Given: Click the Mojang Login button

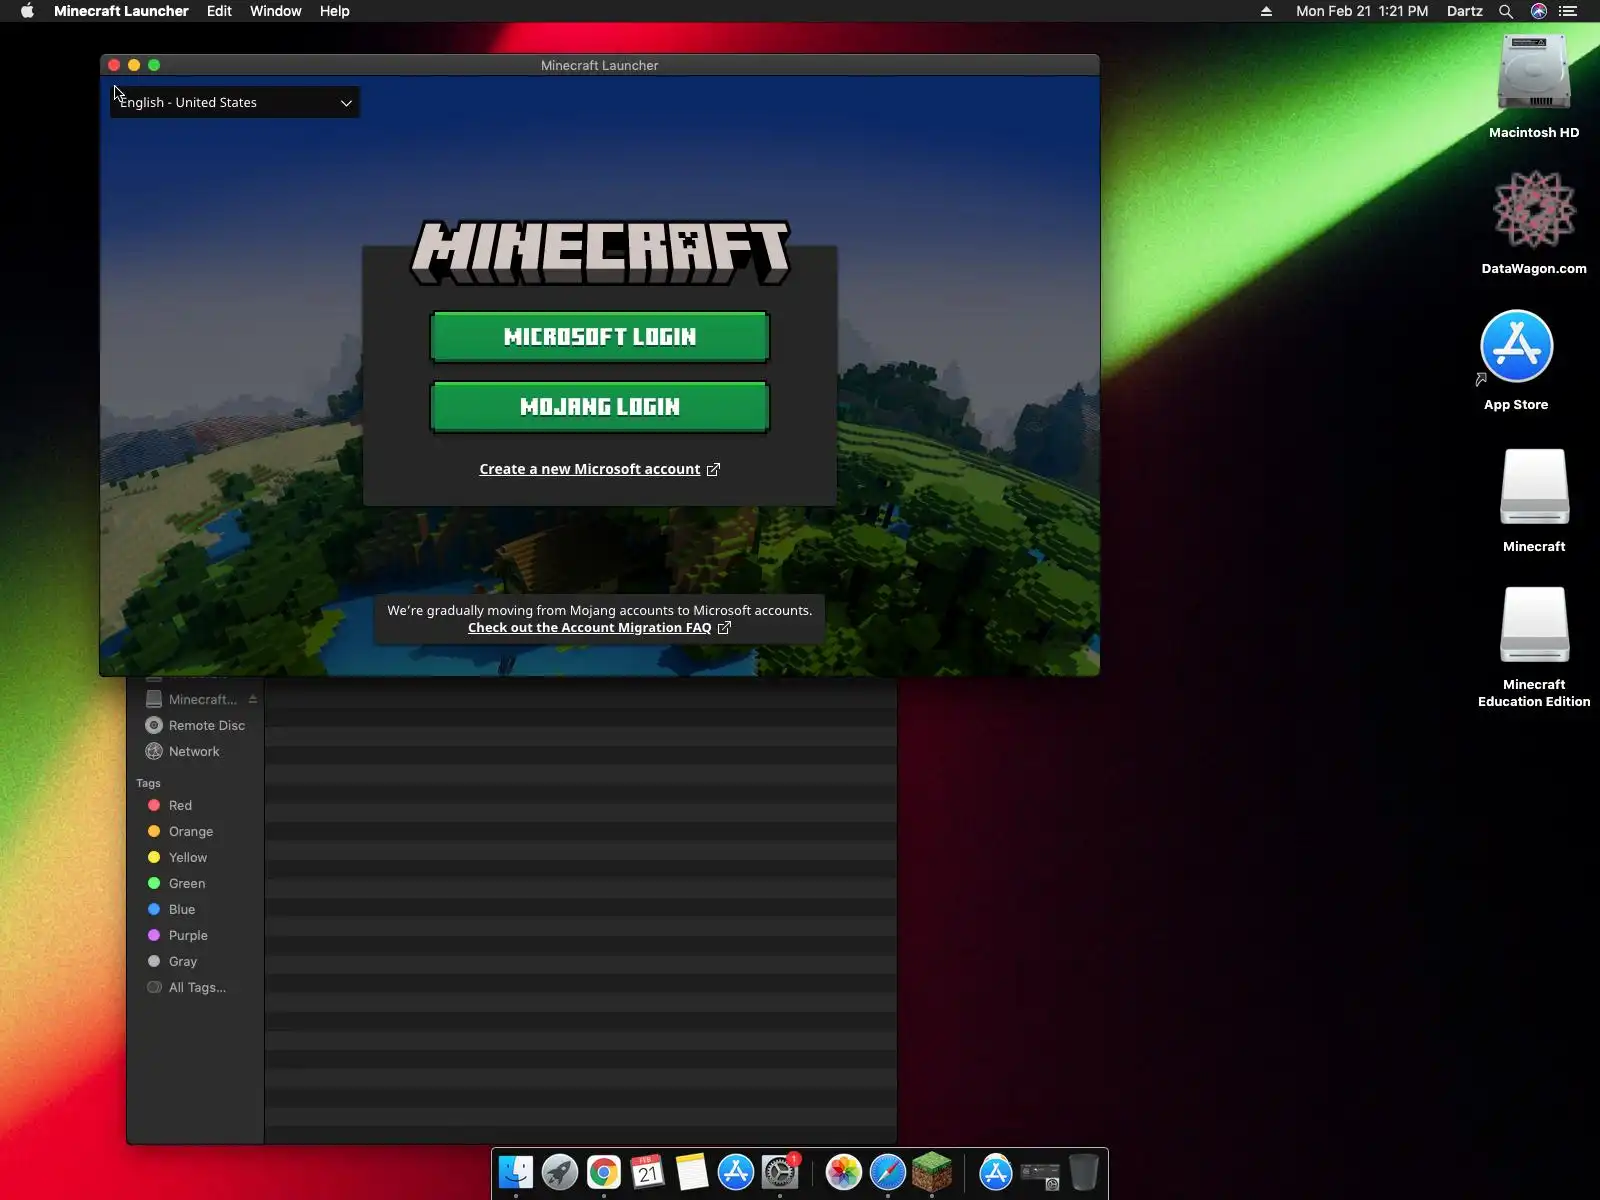Looking at the screenshot, I should 600,407.
